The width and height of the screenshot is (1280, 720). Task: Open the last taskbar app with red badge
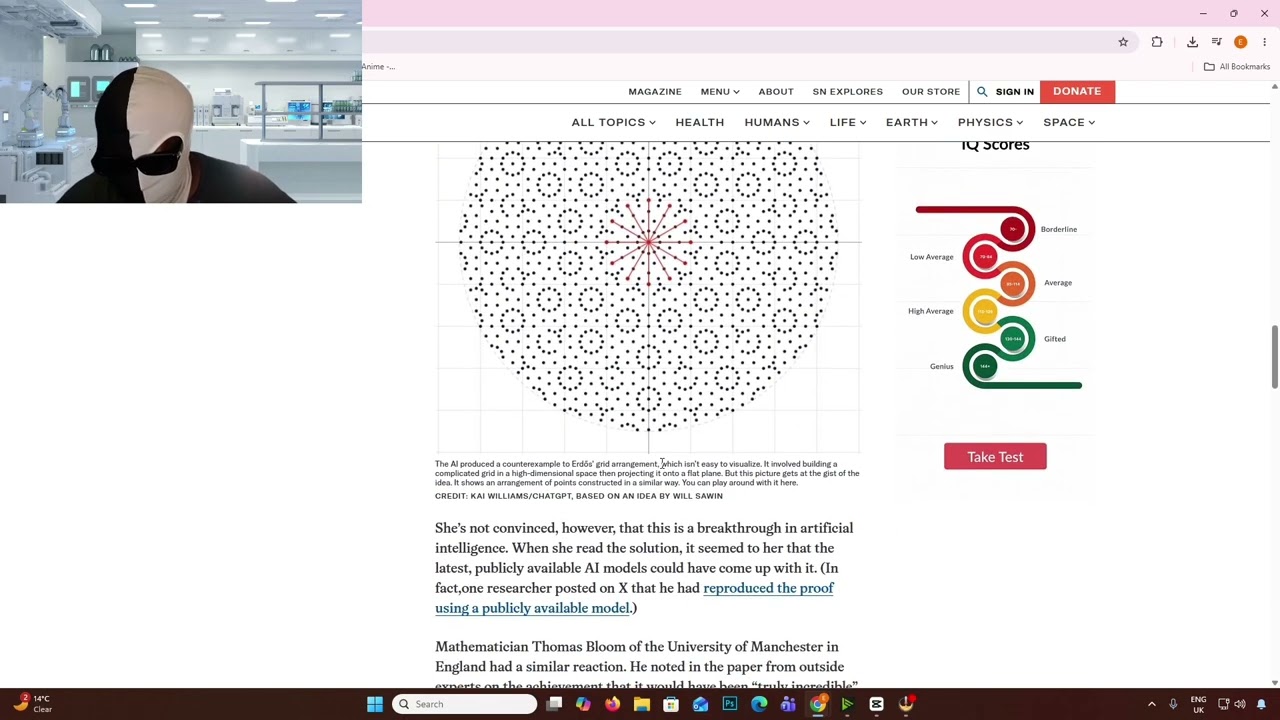(x=906, y=704)
